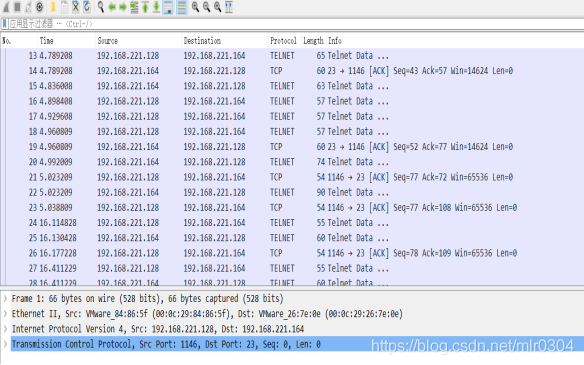Go forward to next packet arrow

pos(123,7)
